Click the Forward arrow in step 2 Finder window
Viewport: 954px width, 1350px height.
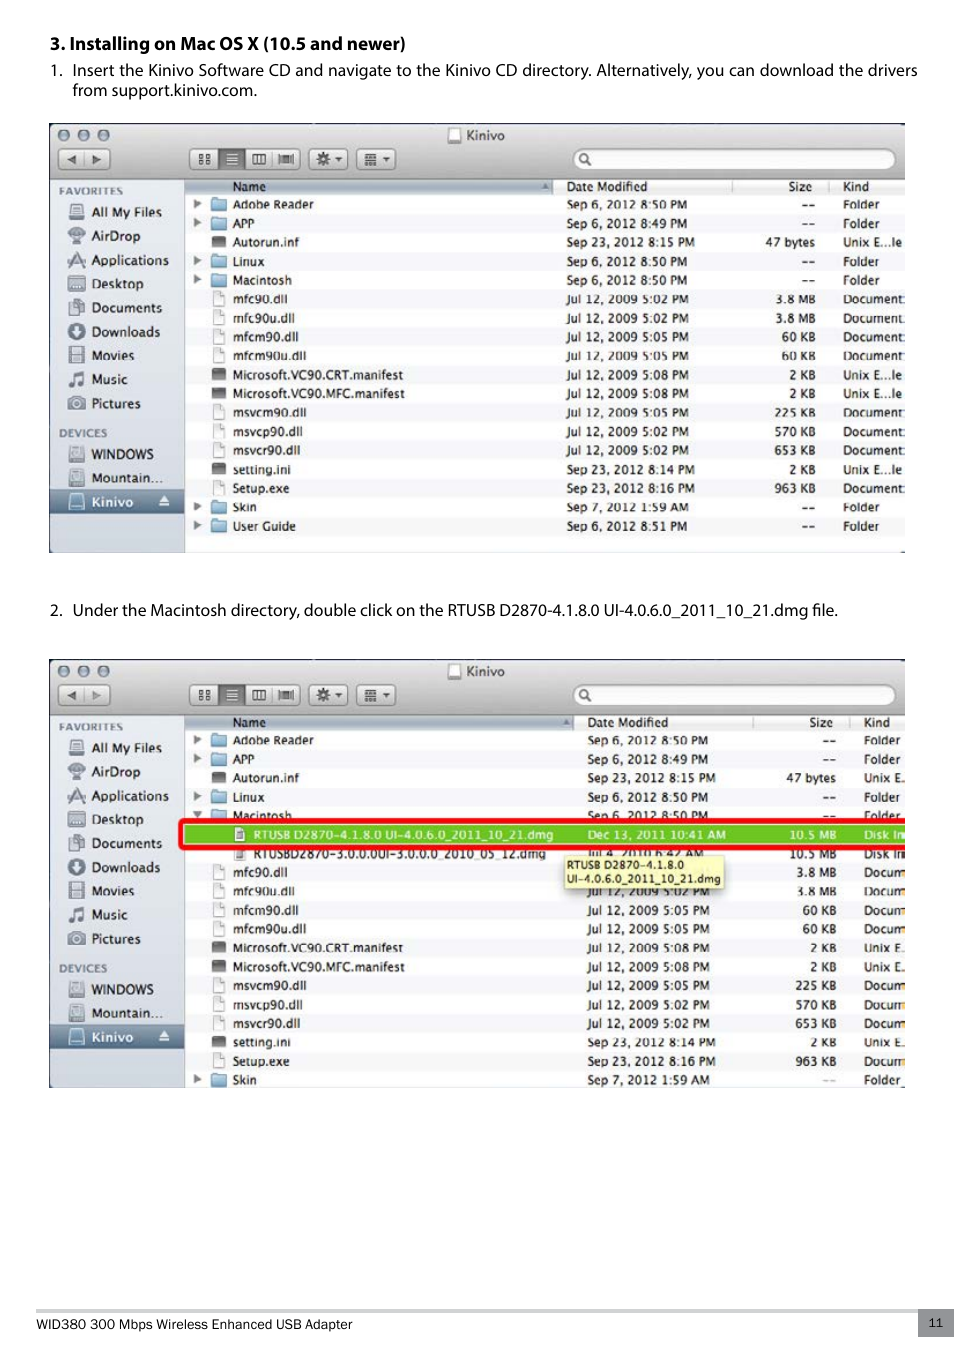[x=97, y=695]
